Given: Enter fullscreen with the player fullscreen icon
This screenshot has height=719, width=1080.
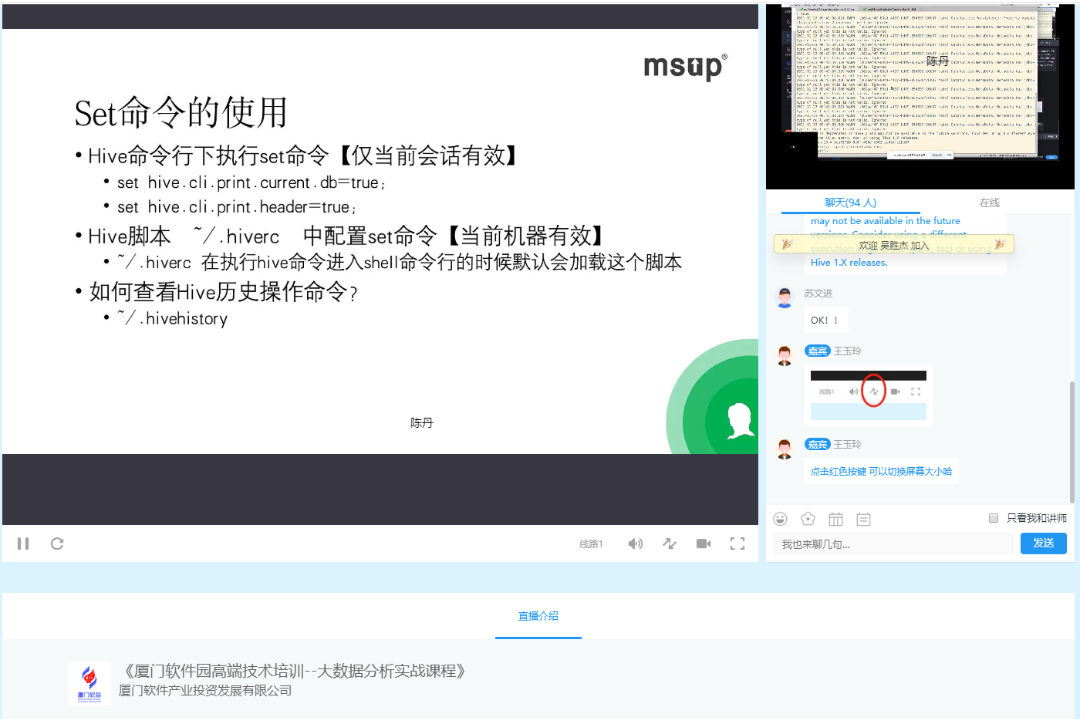Looking at the screenshot, I should (738, 543).
